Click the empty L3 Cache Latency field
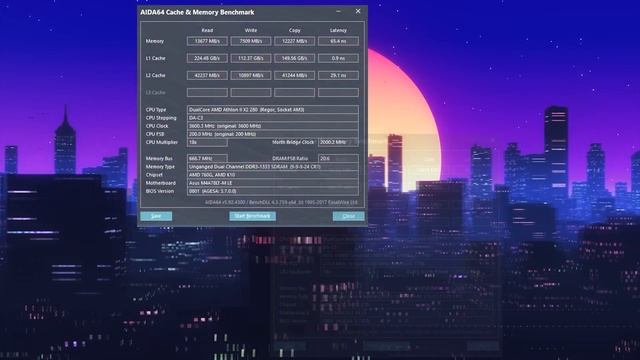This screenshot has width=640, height=360. coord(338,93)
